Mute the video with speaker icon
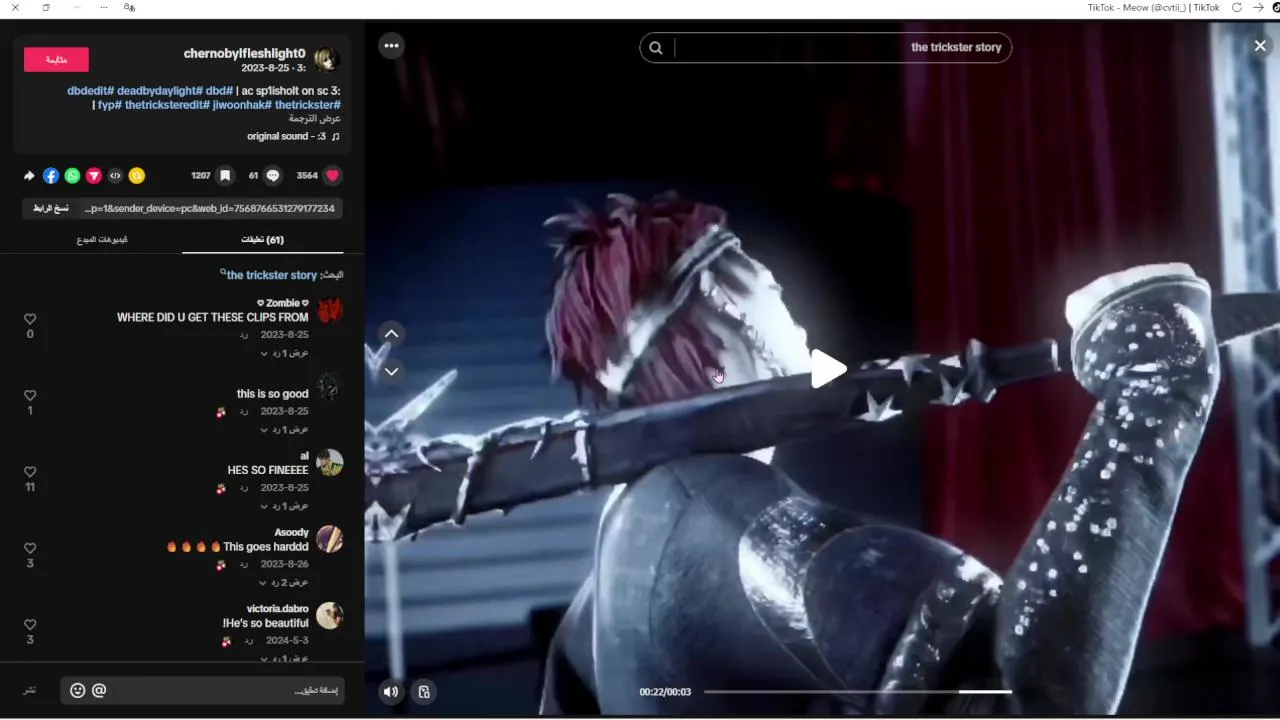 [x=391, y=691]
